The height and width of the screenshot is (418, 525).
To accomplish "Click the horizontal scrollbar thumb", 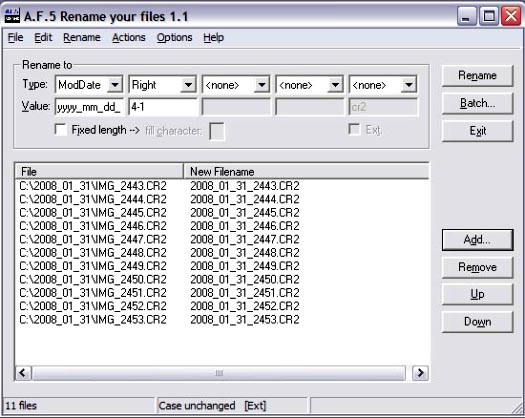I will tap(219, 373).
